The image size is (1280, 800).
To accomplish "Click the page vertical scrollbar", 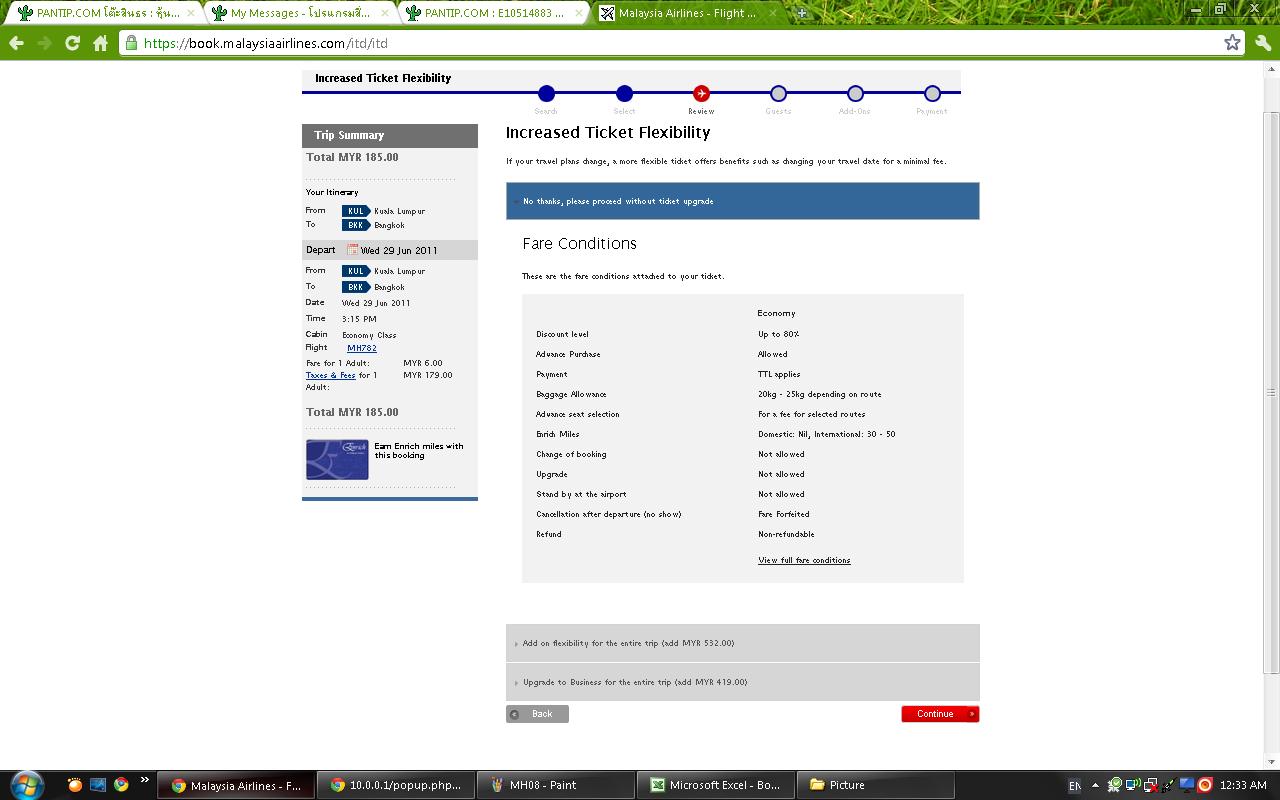I will tap(1272, 392).
